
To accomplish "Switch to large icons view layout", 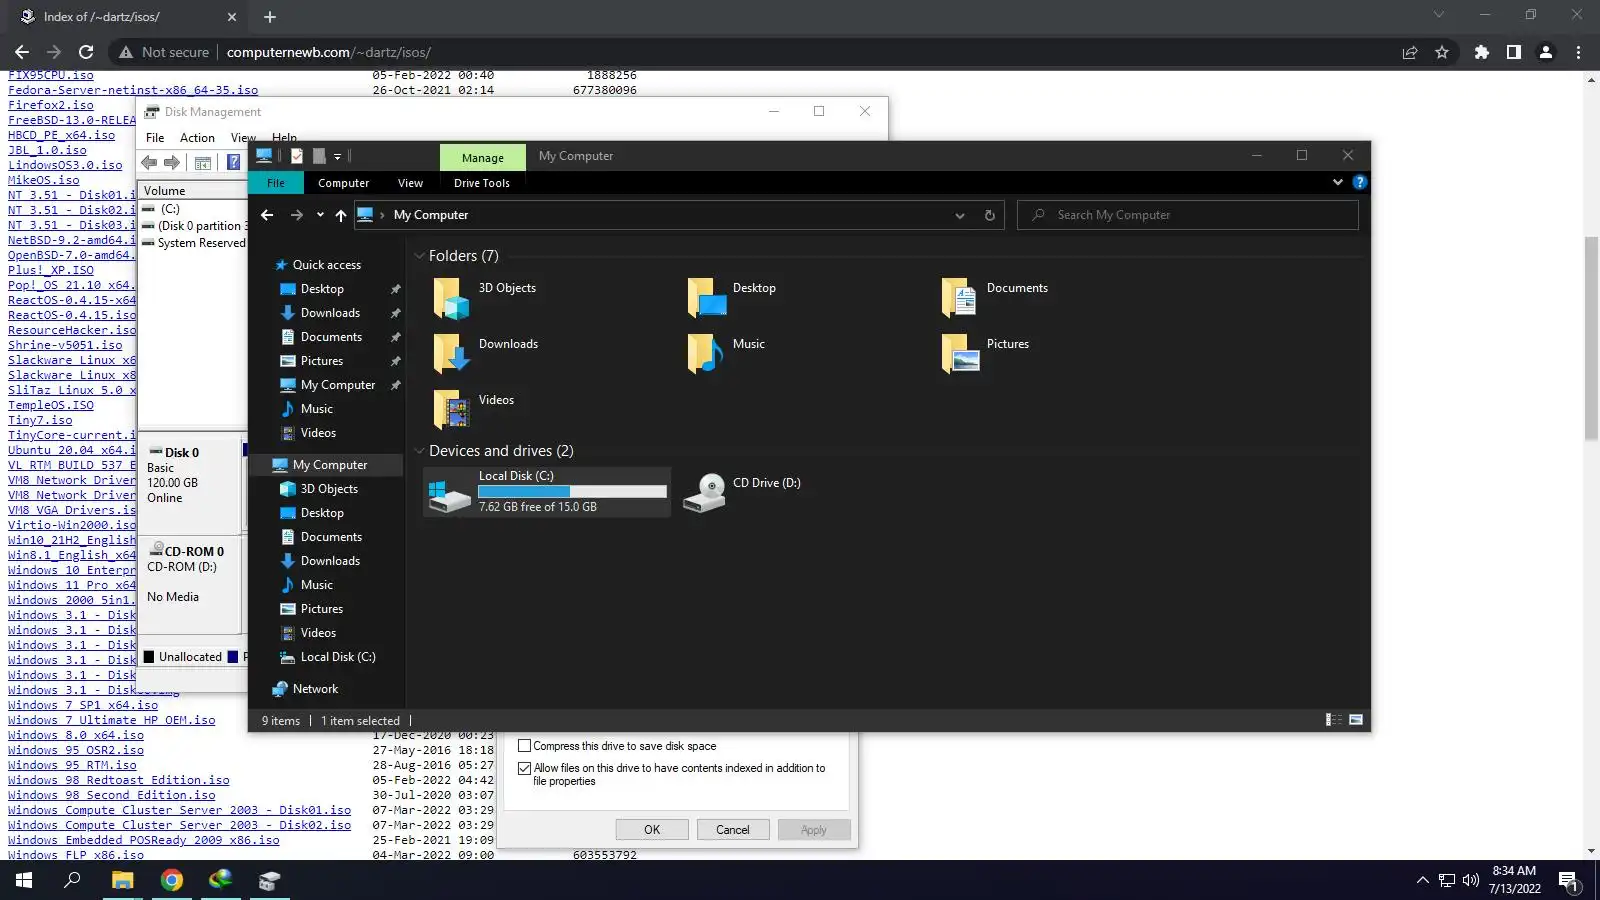I will pos(1356,720).
